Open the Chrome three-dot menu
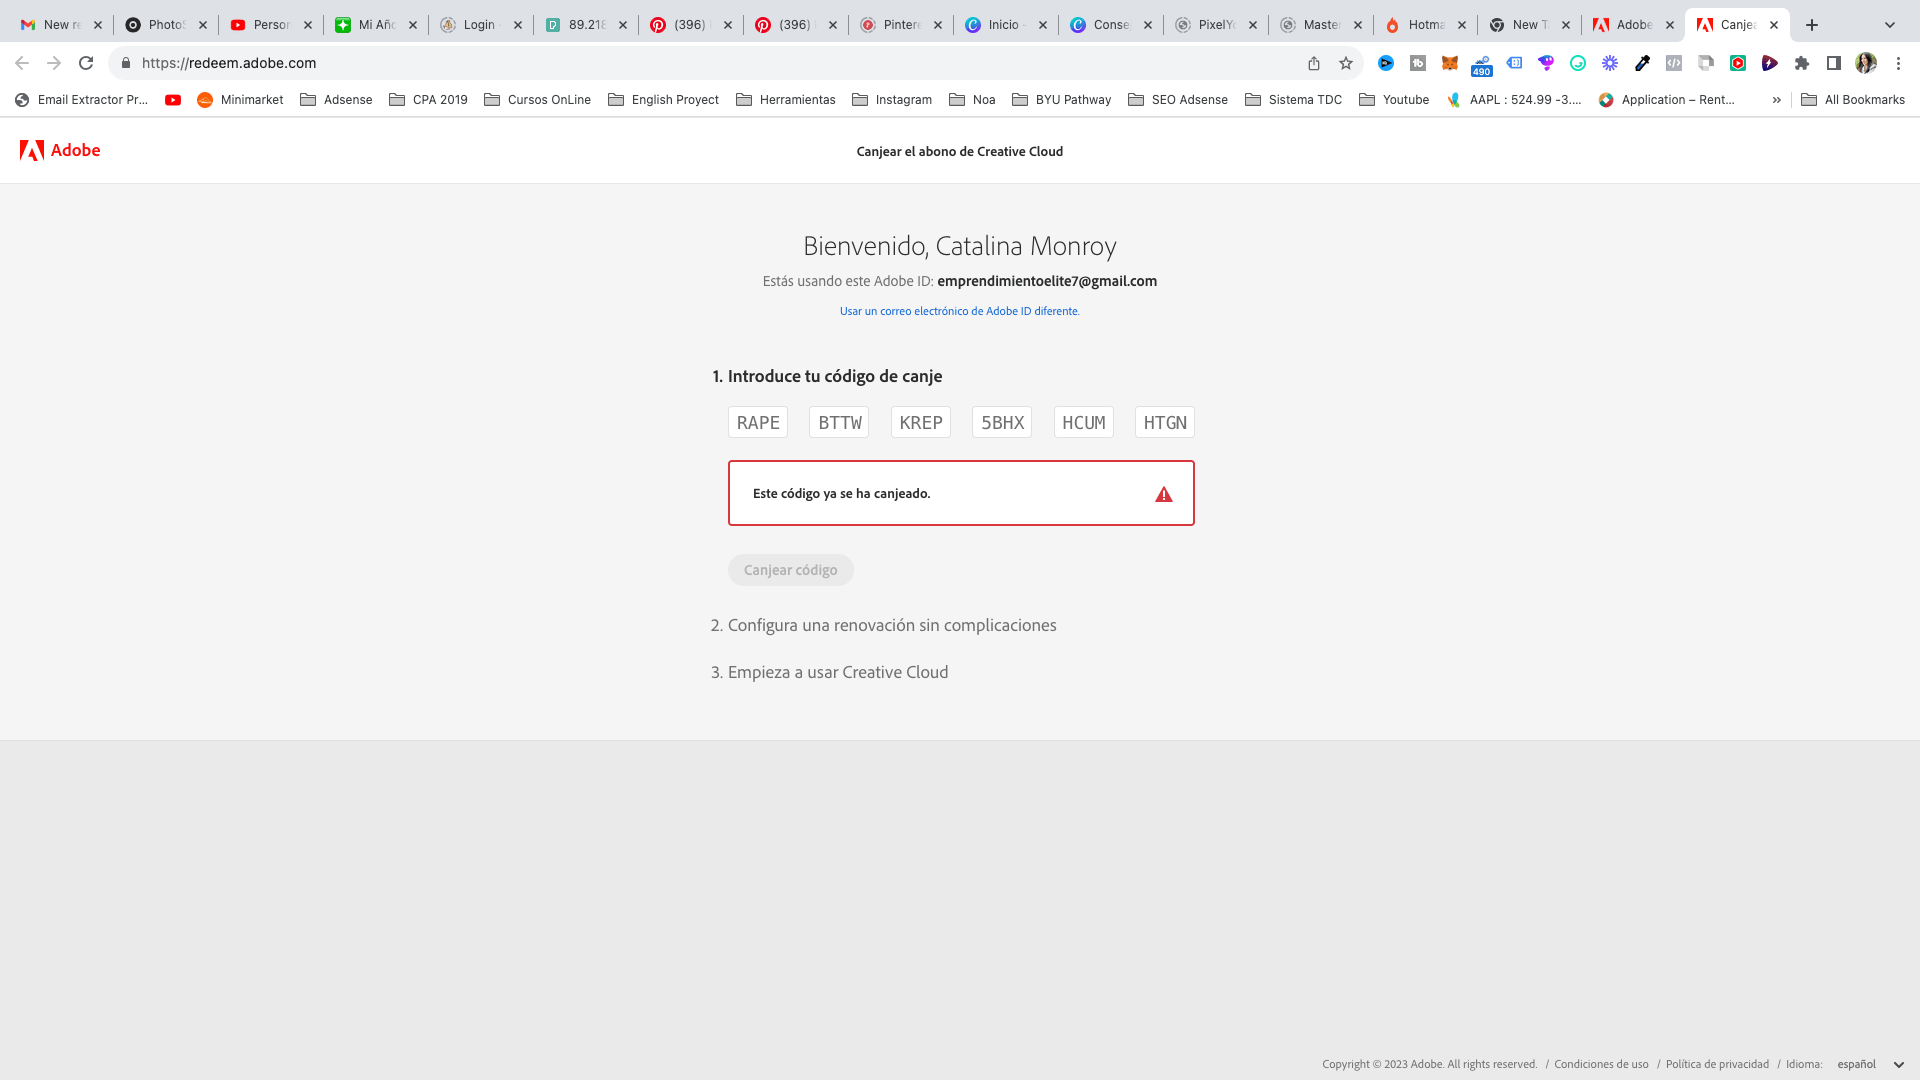The image size is (1920, 1080). [1898, 63]
